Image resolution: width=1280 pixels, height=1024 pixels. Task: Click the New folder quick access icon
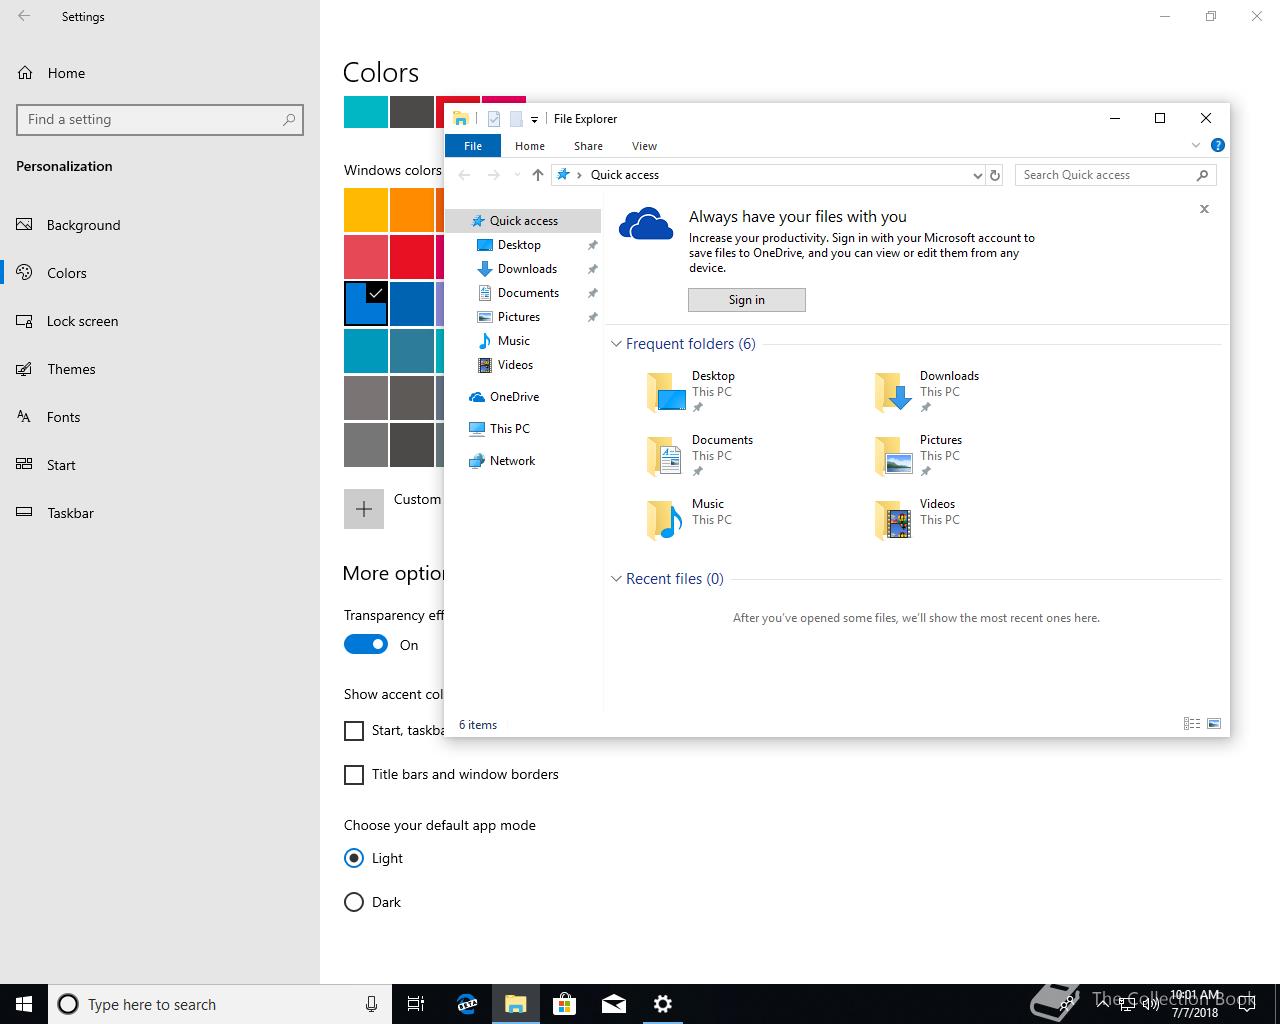click(x=516, y=119)
